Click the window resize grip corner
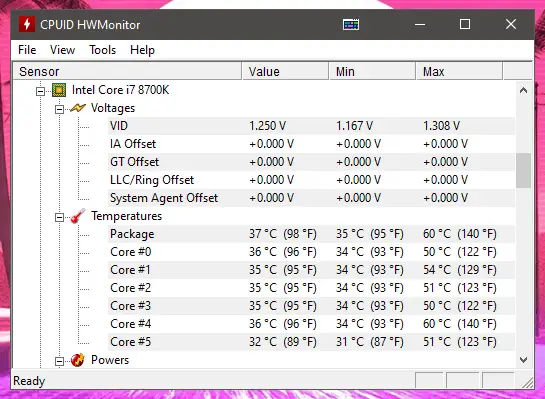 [527, 383]
